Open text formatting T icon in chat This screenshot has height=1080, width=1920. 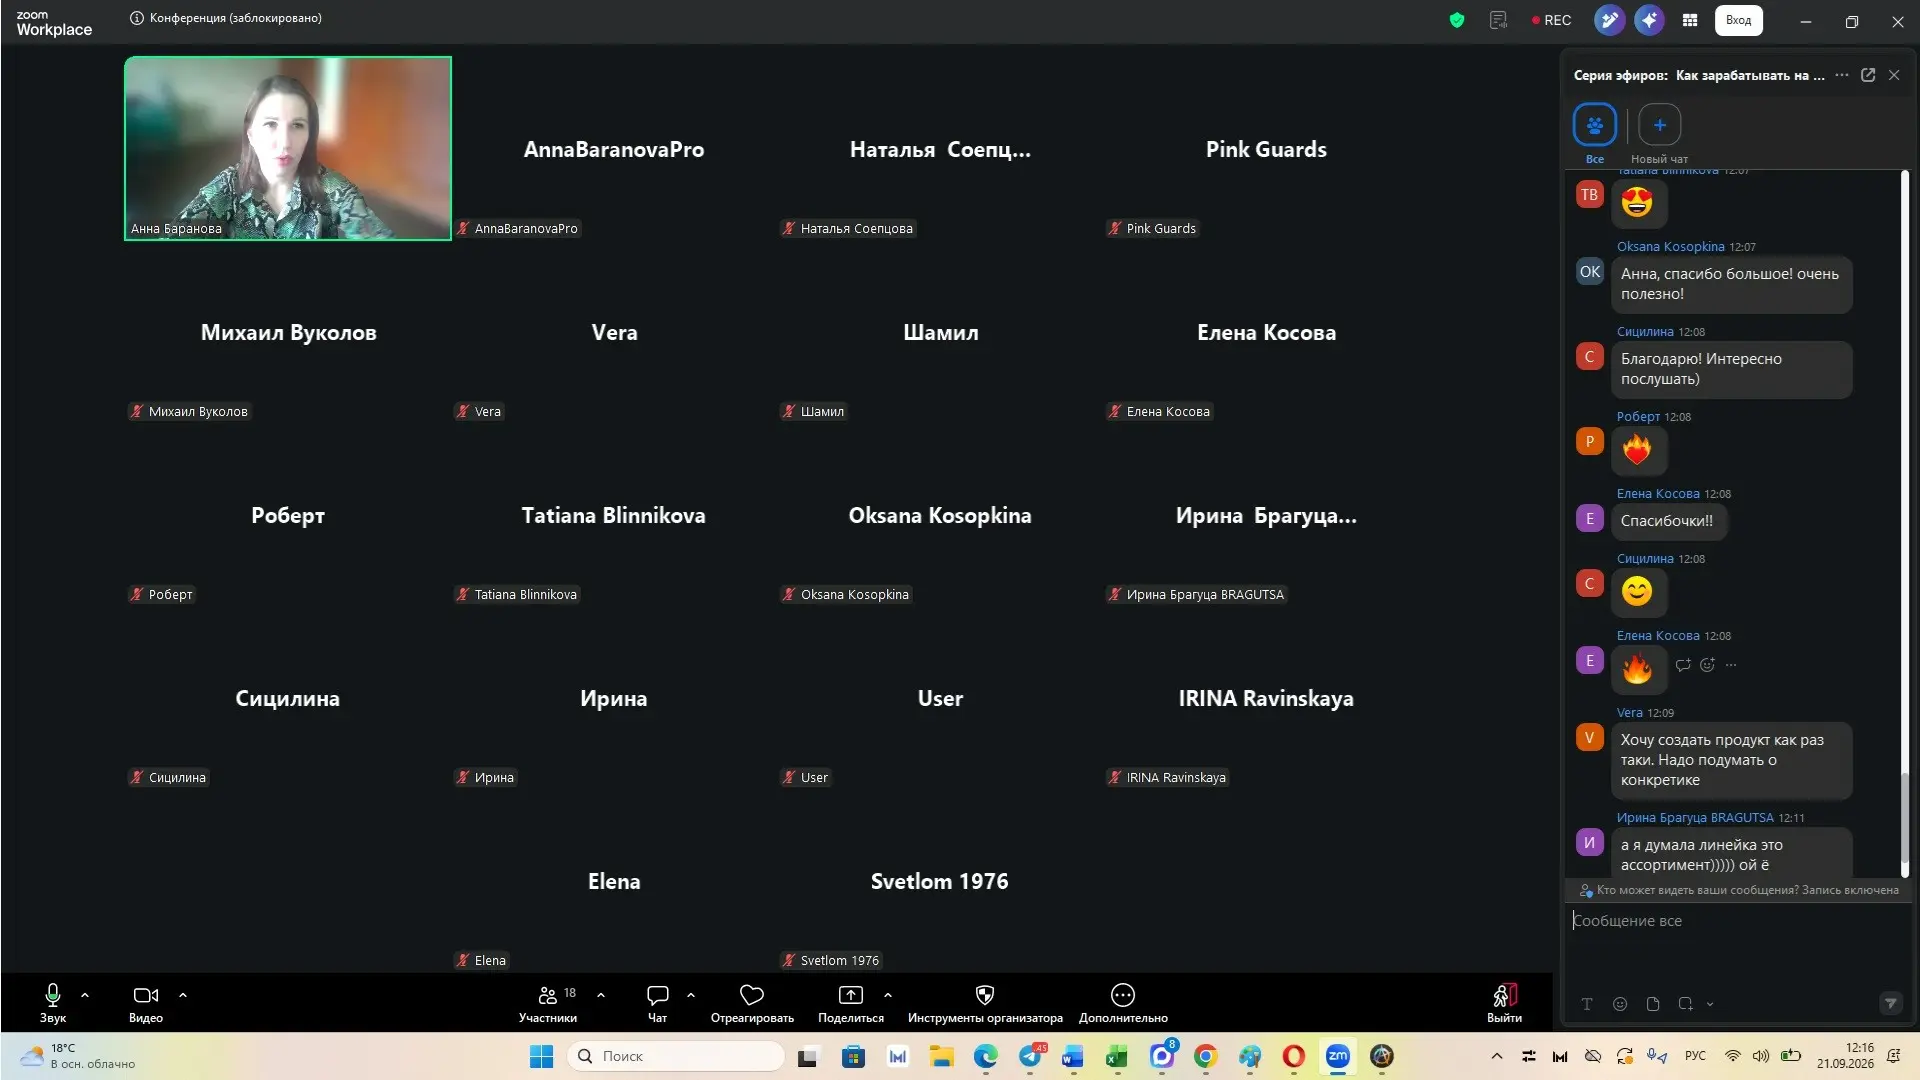[1587, 1004]
